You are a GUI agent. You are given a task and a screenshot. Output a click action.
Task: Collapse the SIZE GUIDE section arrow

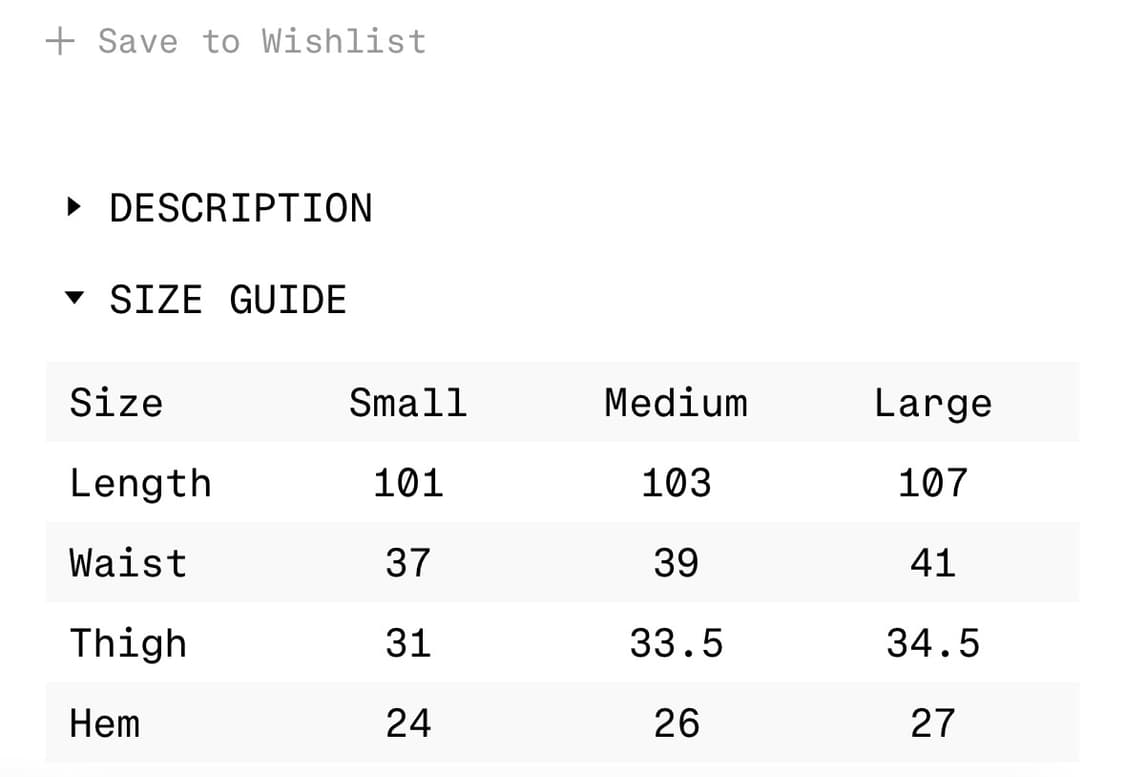[x=73, y=298]
